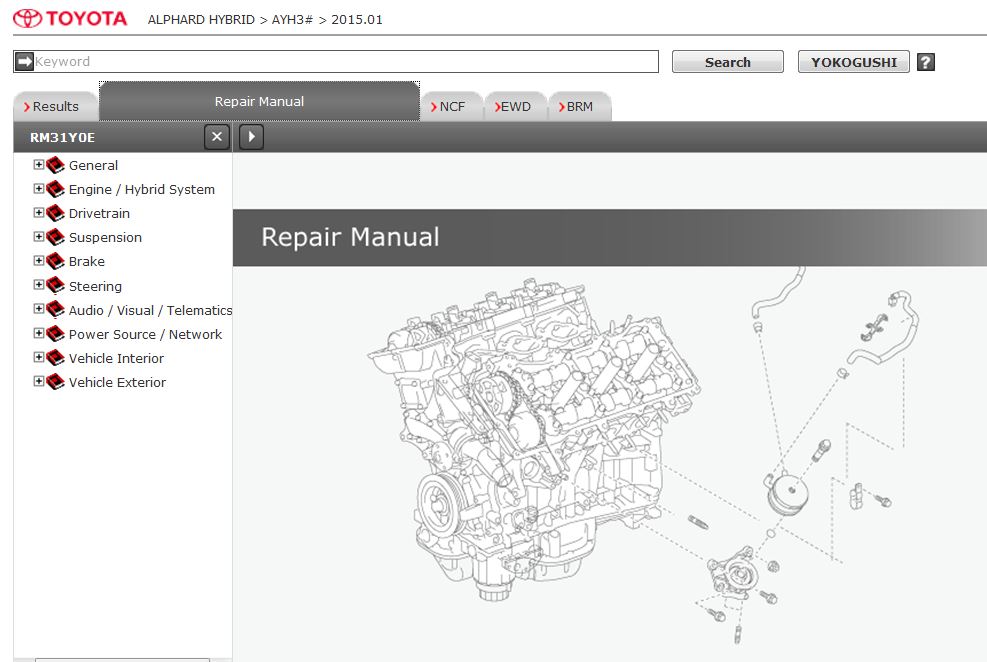
Task: Click the book icon beside Vehicle Exterior
Action: tap(54, 382)
